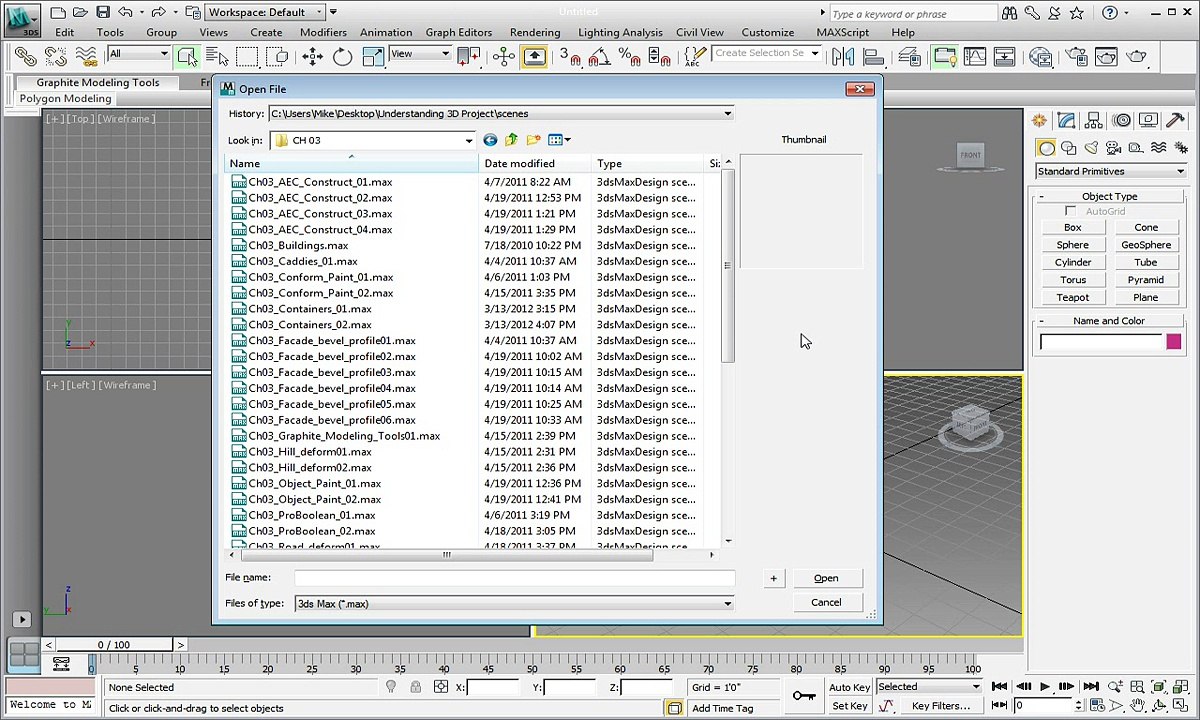Select the Helpers category icon
The width and height of the screenshot is (1200, 720).
click(1136, 148)
